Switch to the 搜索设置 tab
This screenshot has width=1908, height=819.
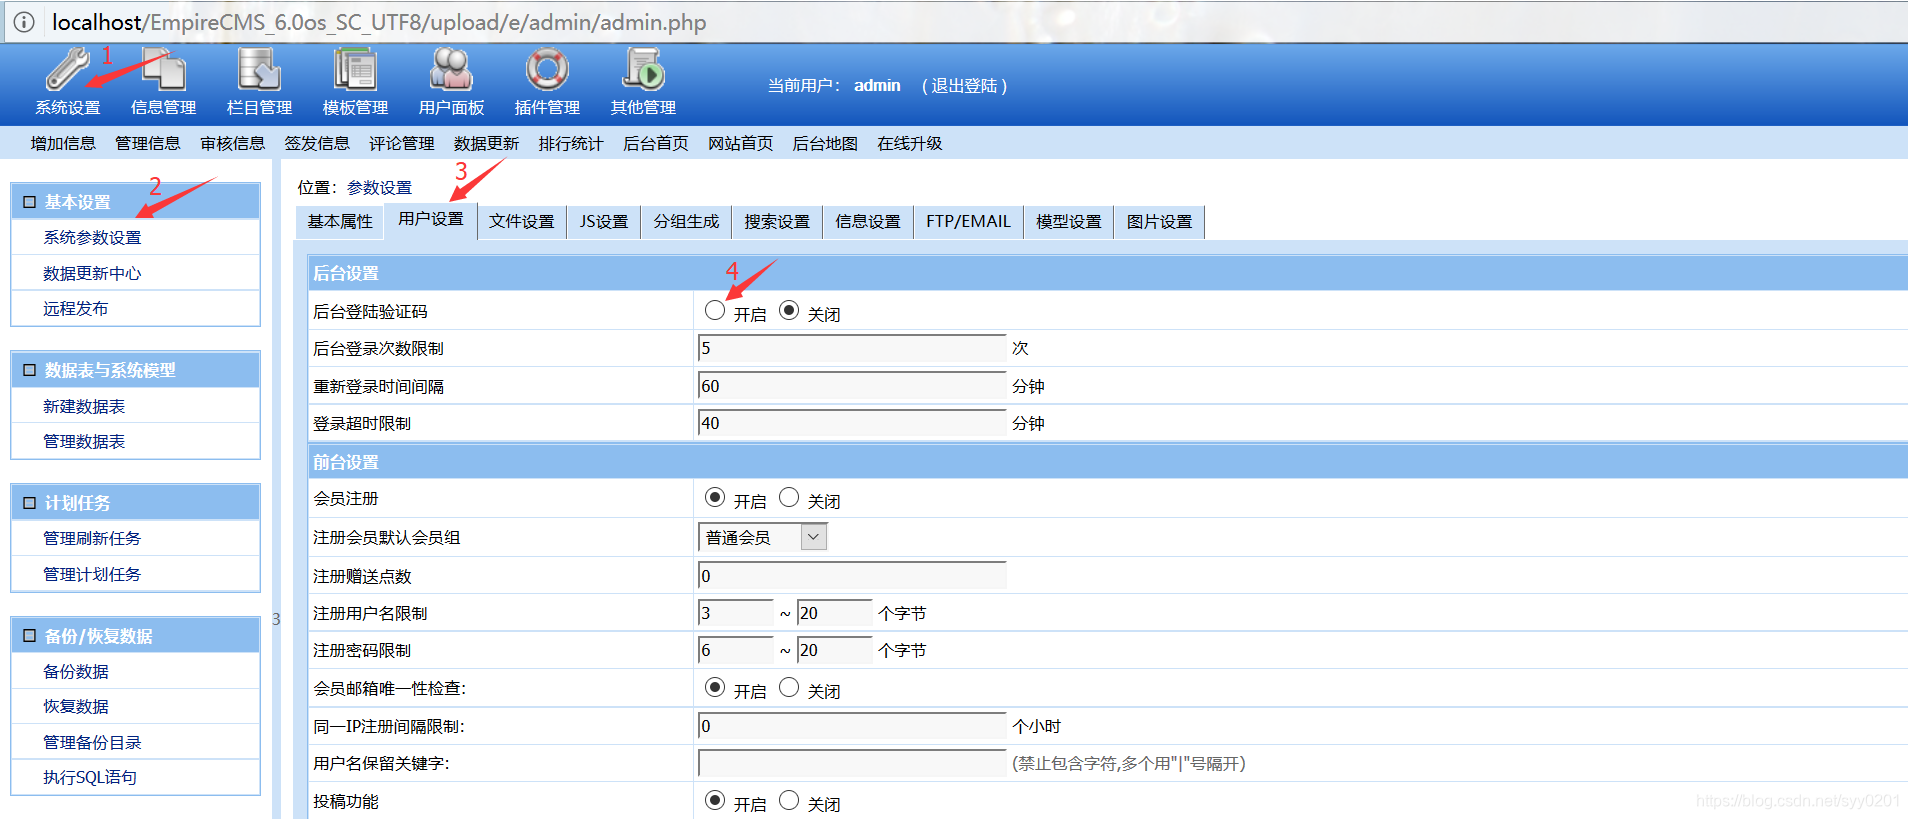777,222
